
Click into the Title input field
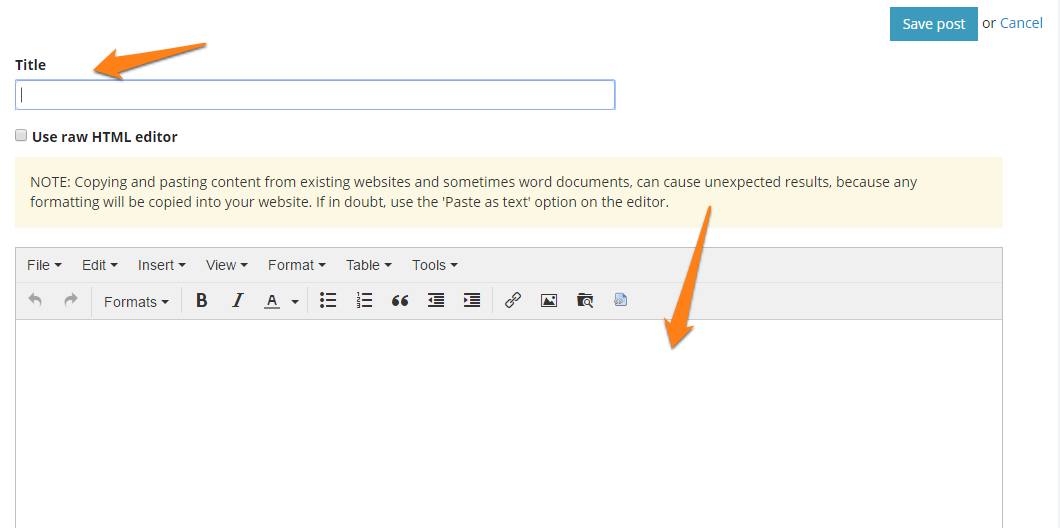click(315, 95)
